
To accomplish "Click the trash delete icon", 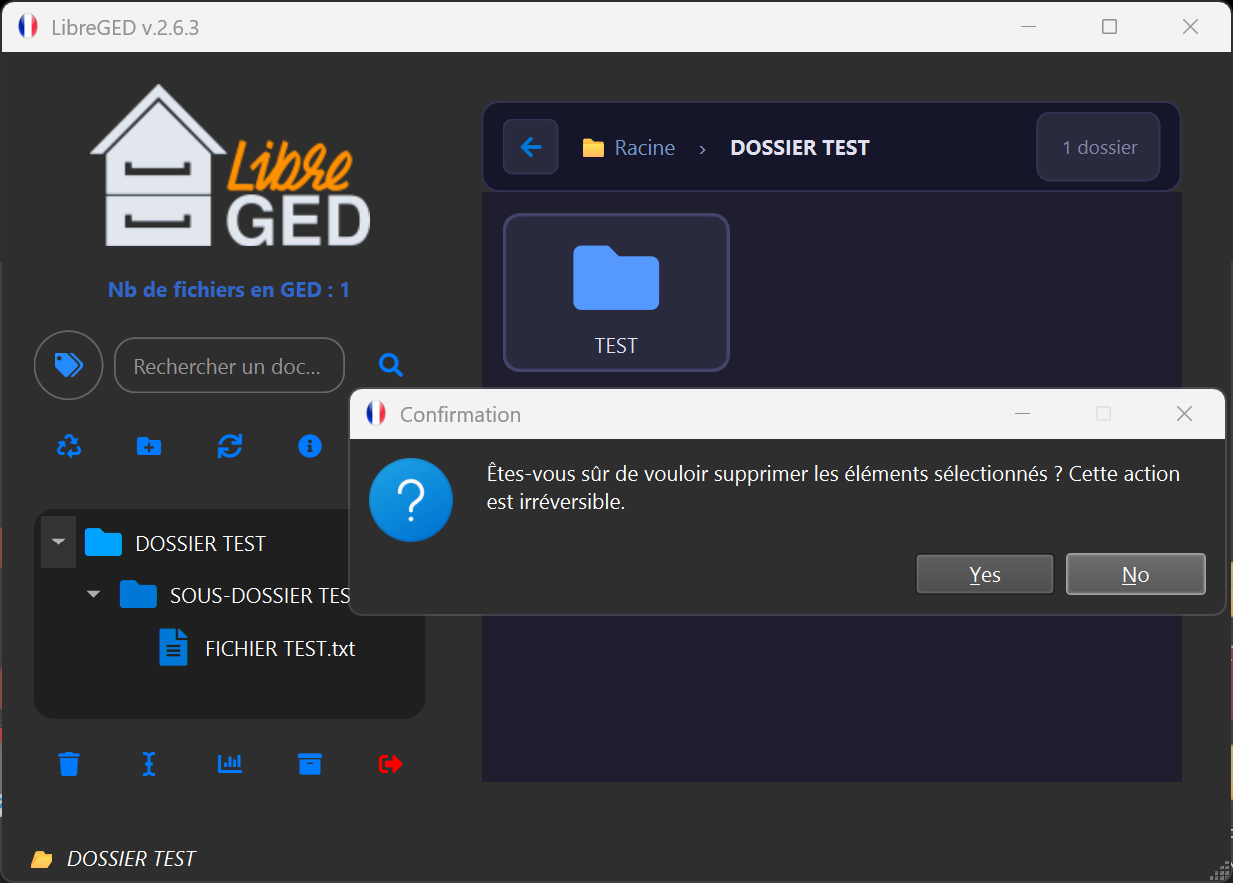I will tap(69, 764).
